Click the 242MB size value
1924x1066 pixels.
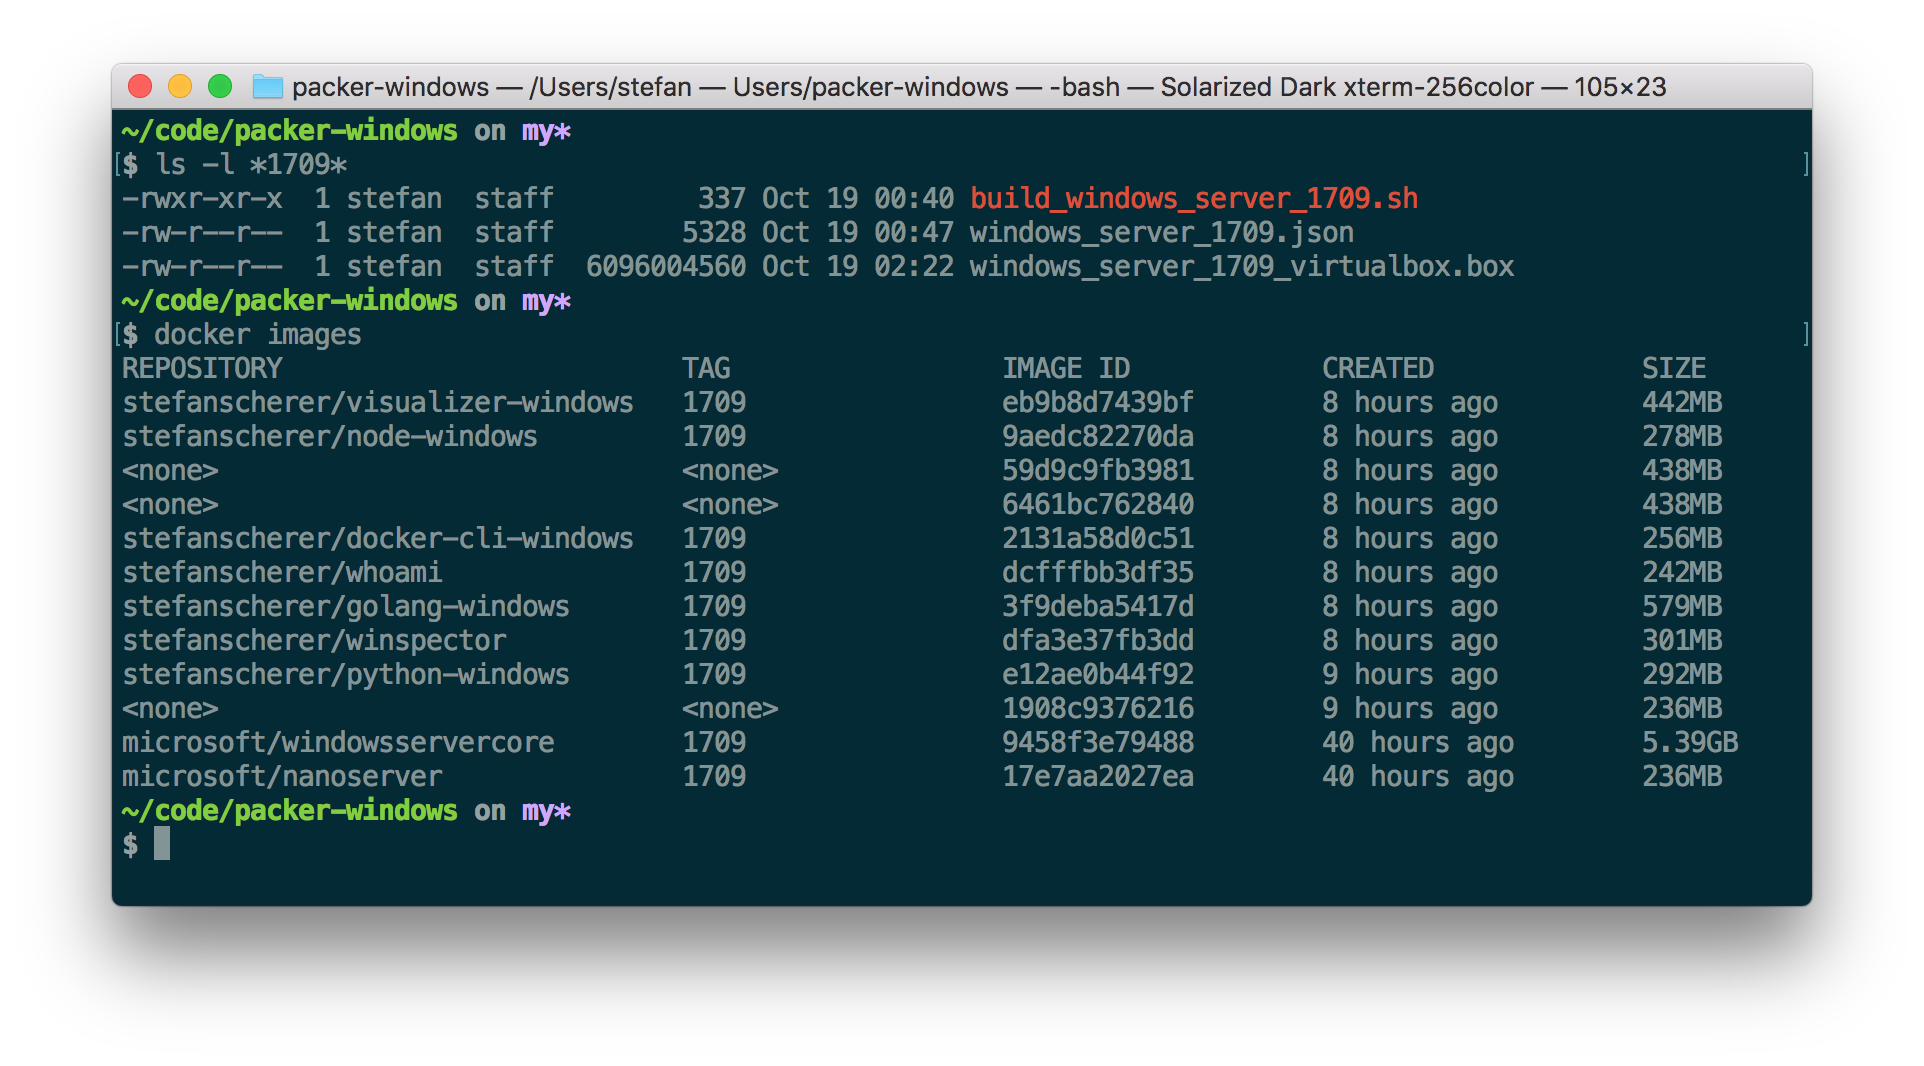pyautogui.click(x=1682, y=573)
